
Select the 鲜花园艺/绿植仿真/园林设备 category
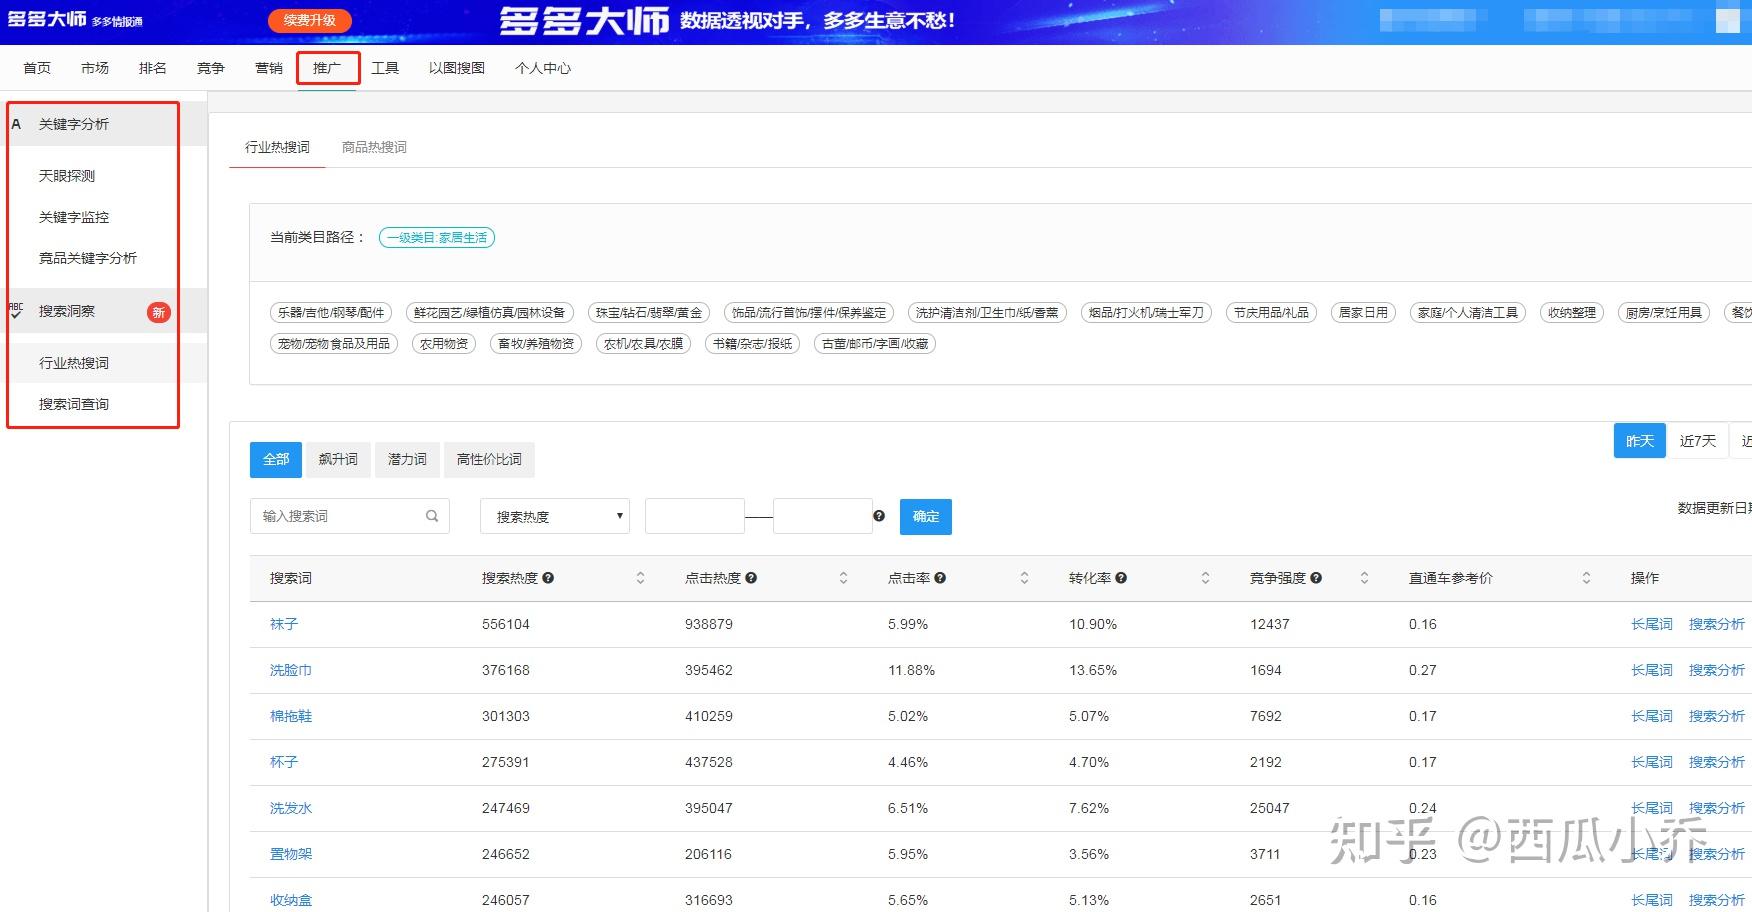pos(490,313)
